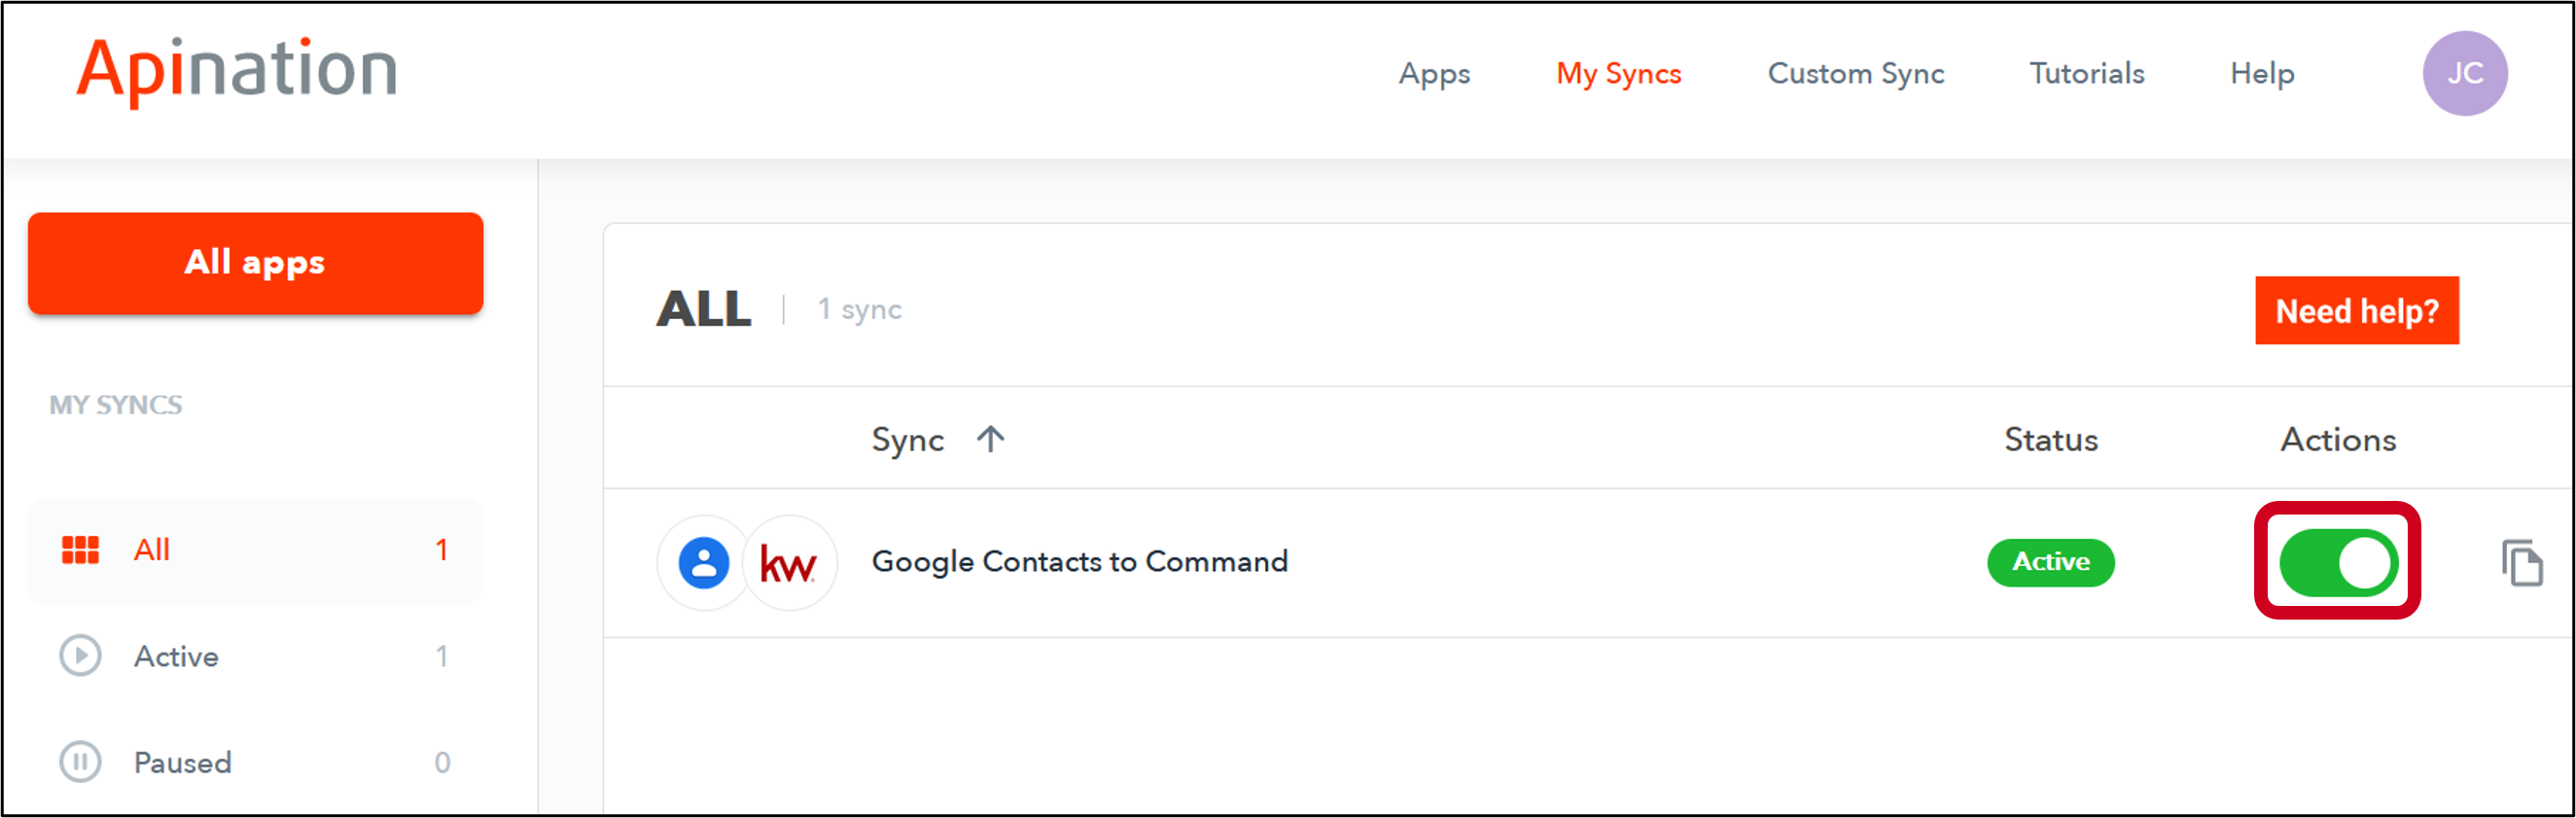Click the Need help? button

[x=2356, y=311]
